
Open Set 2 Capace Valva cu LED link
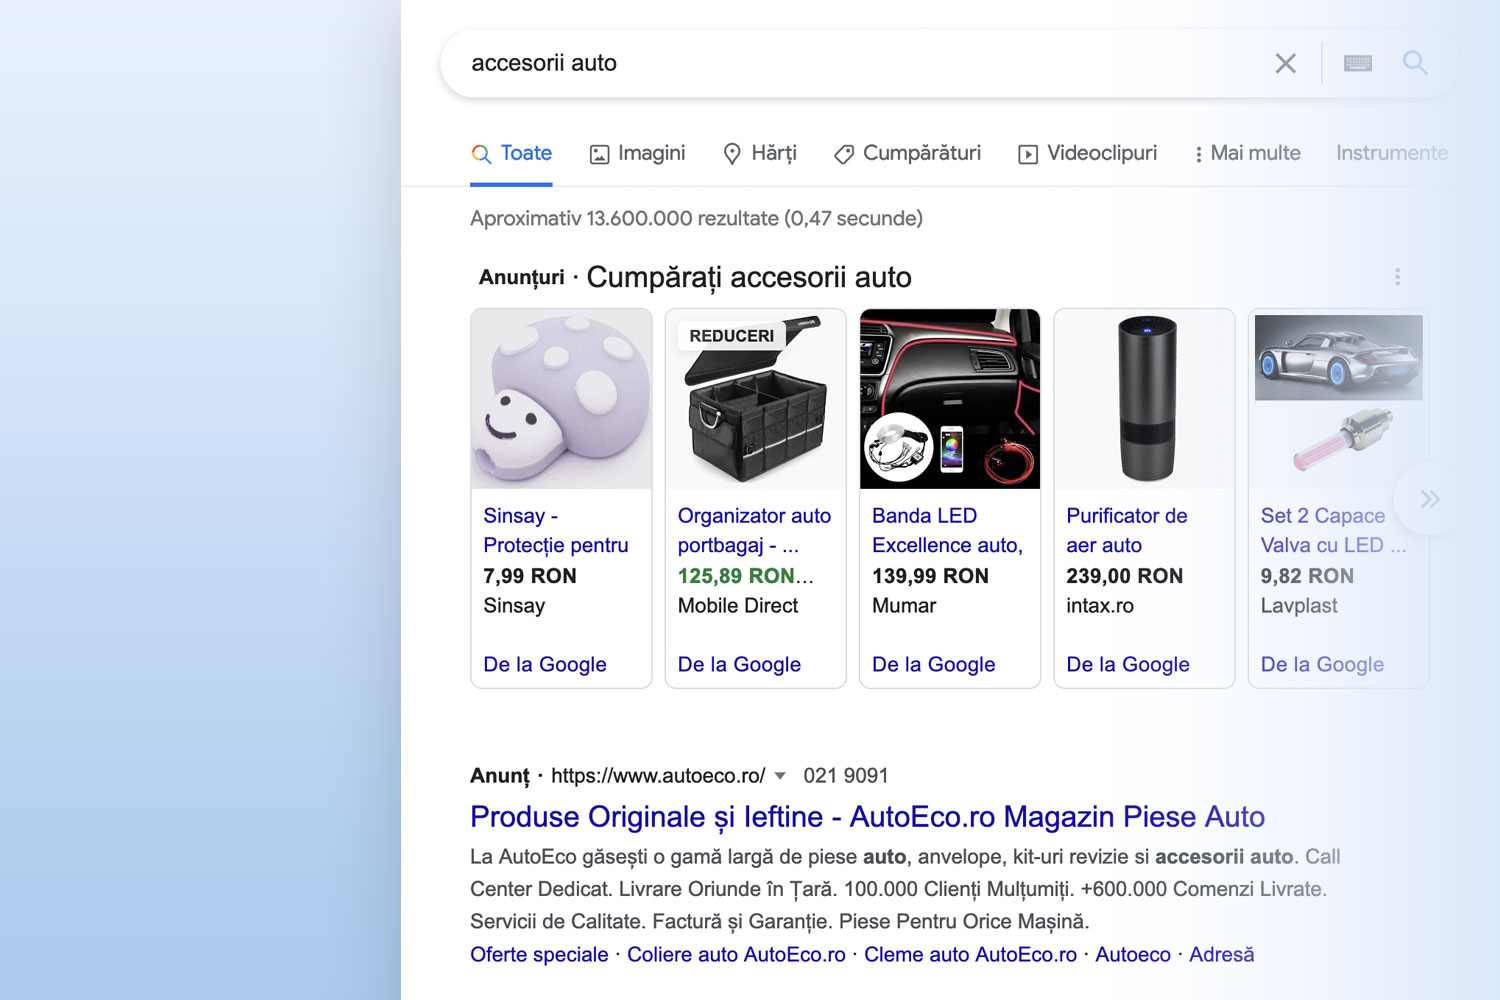click(x=1333, y=531)
